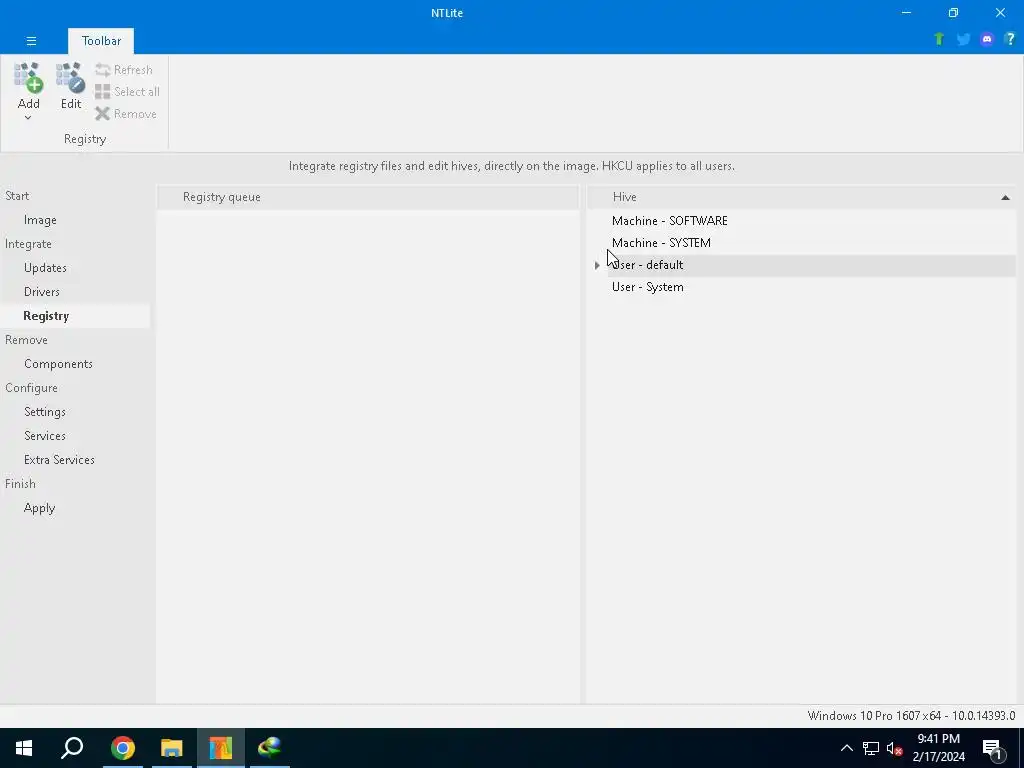Go to the Apply page in sidebar
This screenshot has width=1024, height=768.
point(39,508)
